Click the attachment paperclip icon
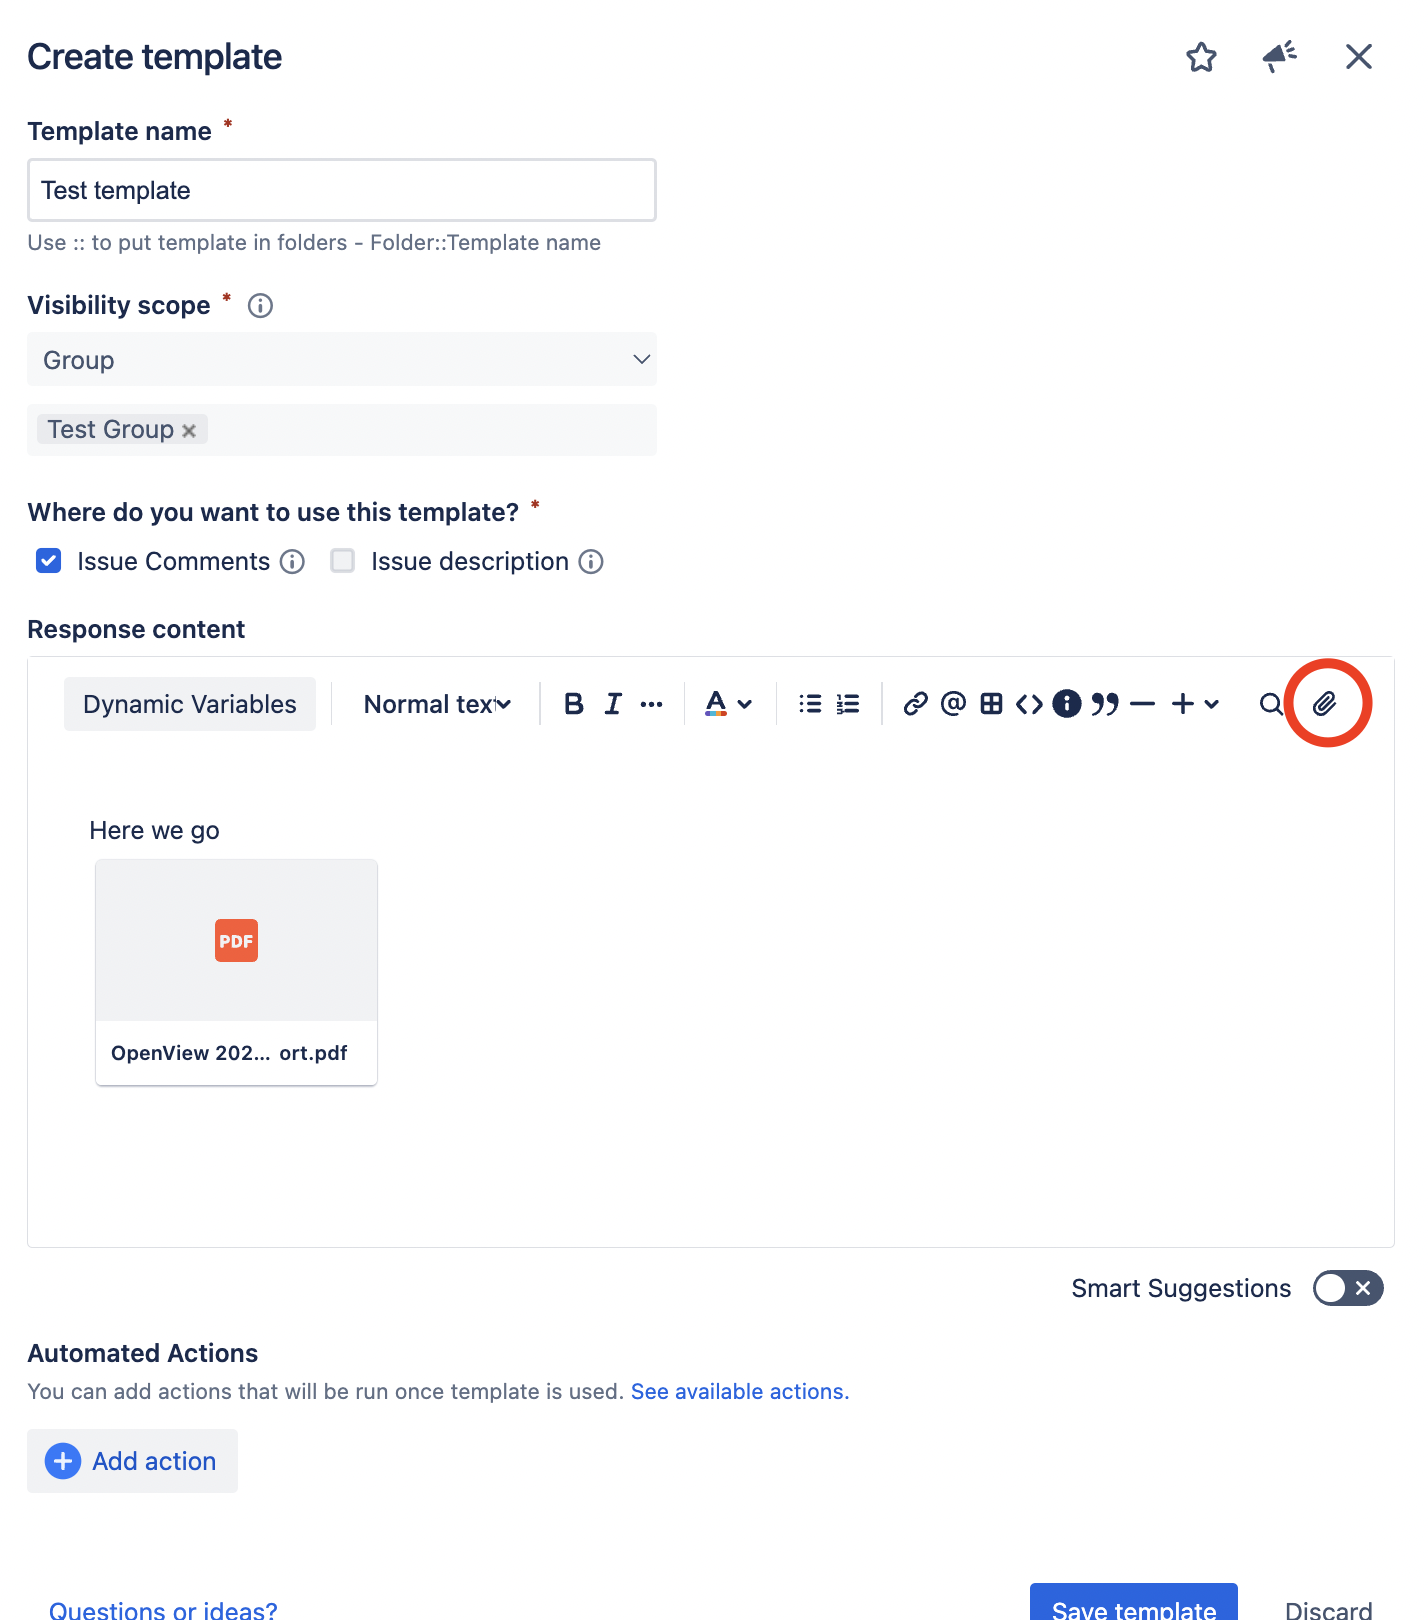 point(1327,703)
